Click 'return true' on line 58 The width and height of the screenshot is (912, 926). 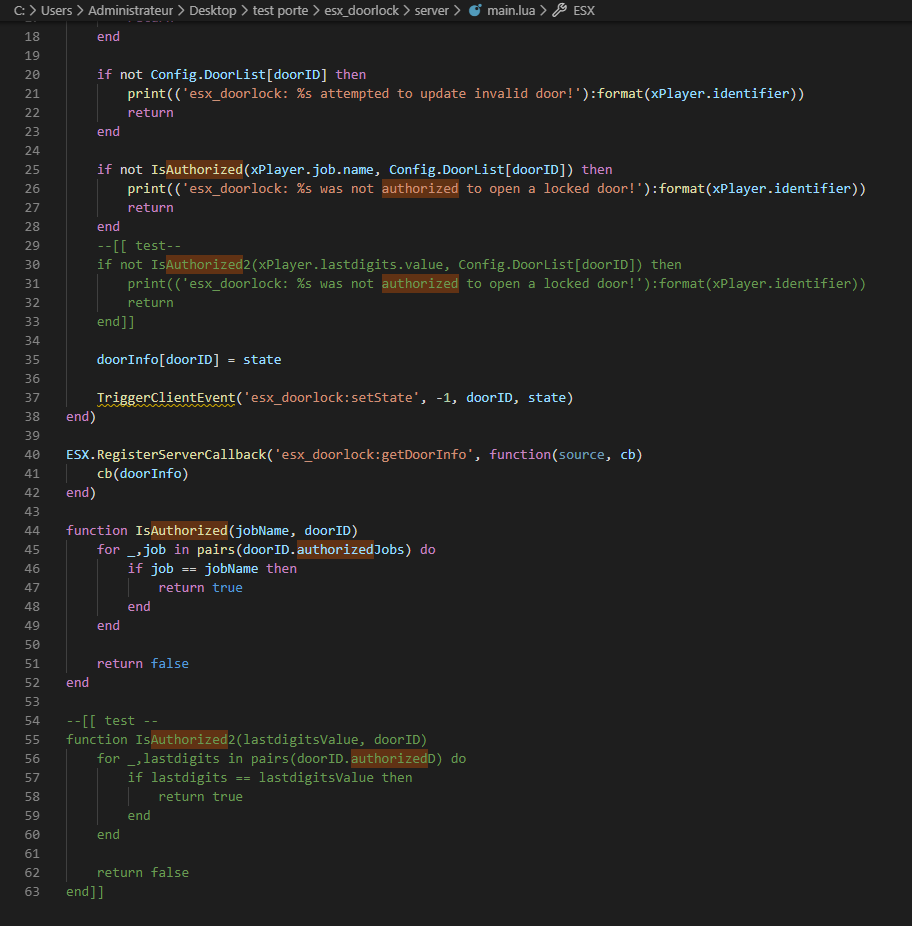point(200,797)
